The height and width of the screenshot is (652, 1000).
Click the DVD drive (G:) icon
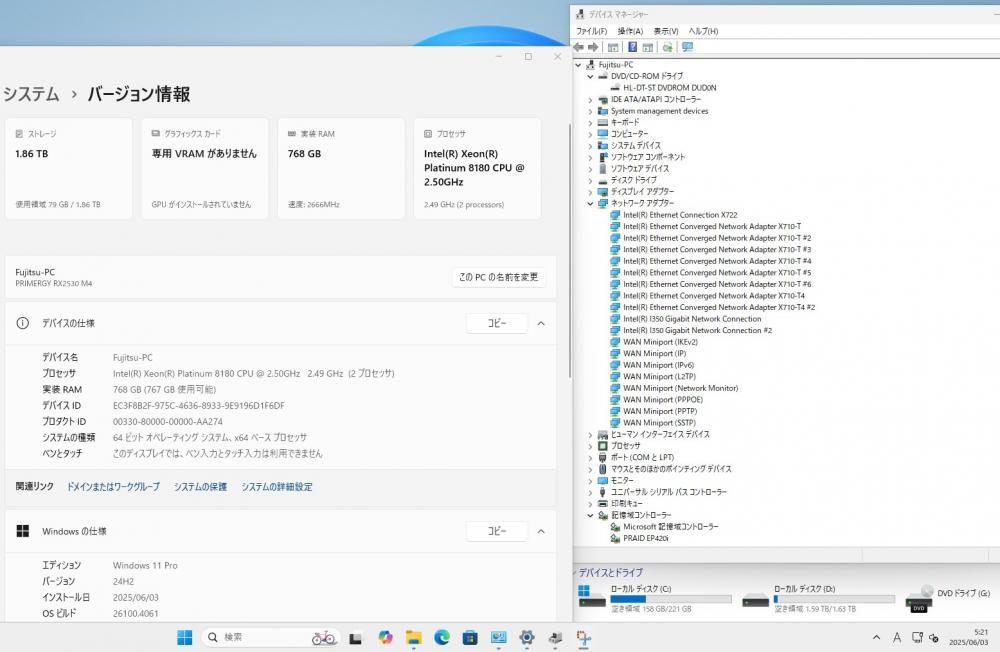[x=919, y=598]
